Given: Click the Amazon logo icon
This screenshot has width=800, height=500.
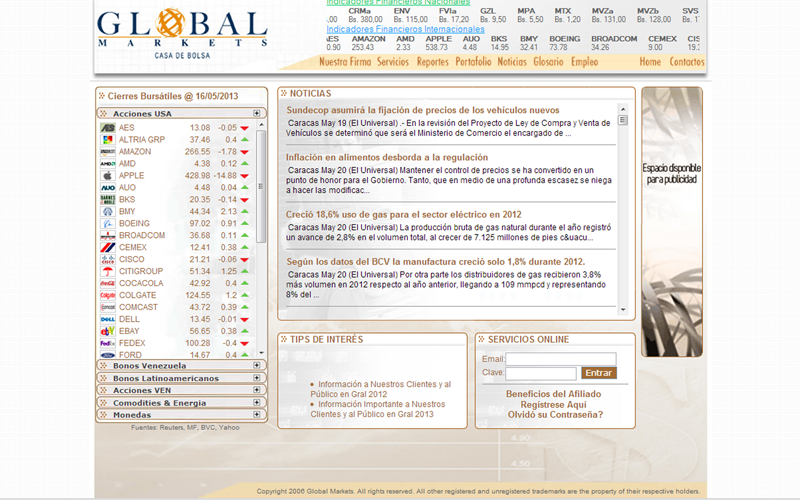Looking at the screenshot, I should (x=108, y=152).
